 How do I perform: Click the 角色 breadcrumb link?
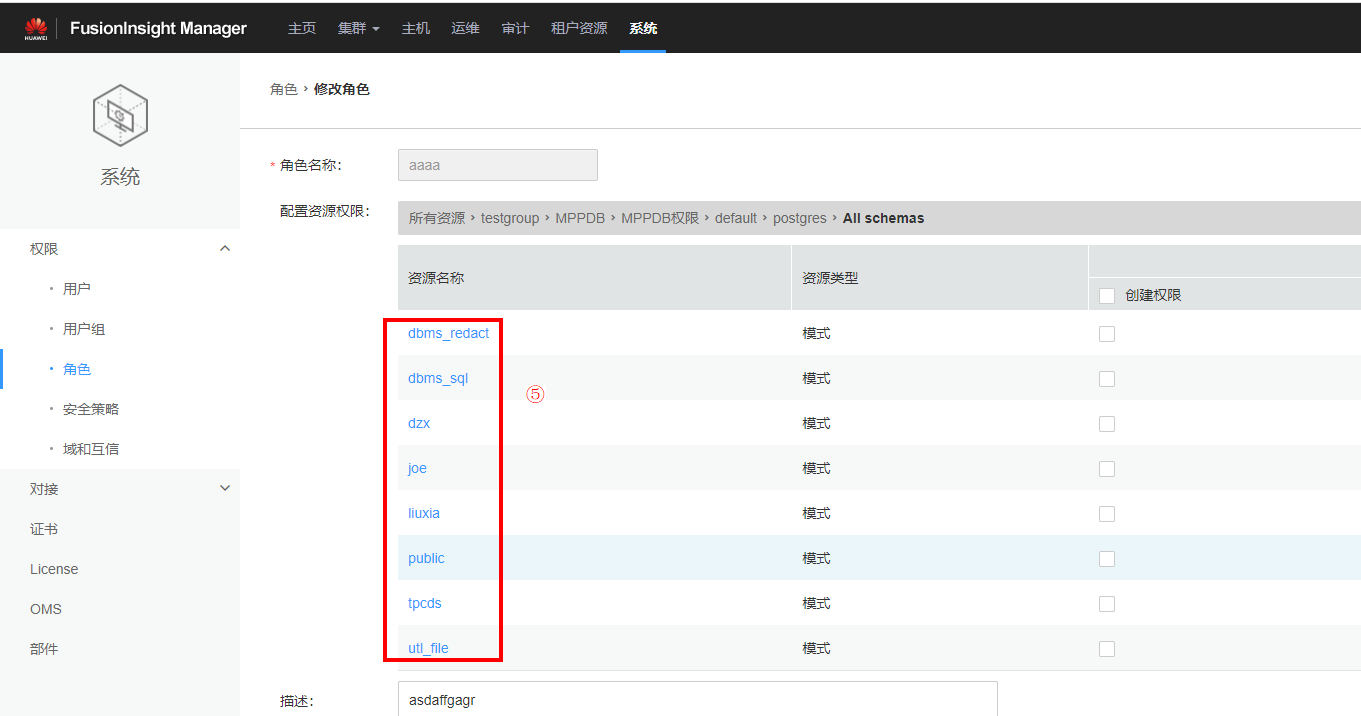pyautogui.click(x=284, y=89)
